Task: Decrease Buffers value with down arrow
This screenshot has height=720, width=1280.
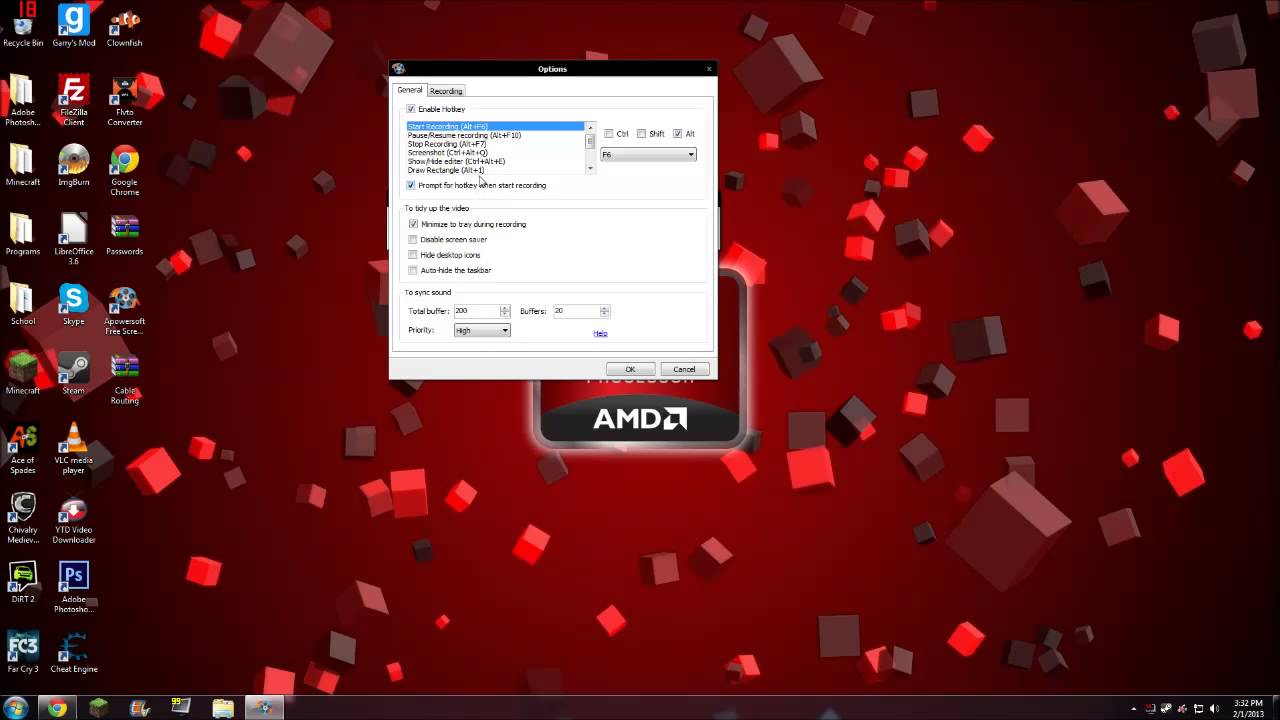Action: click(604, 314)
